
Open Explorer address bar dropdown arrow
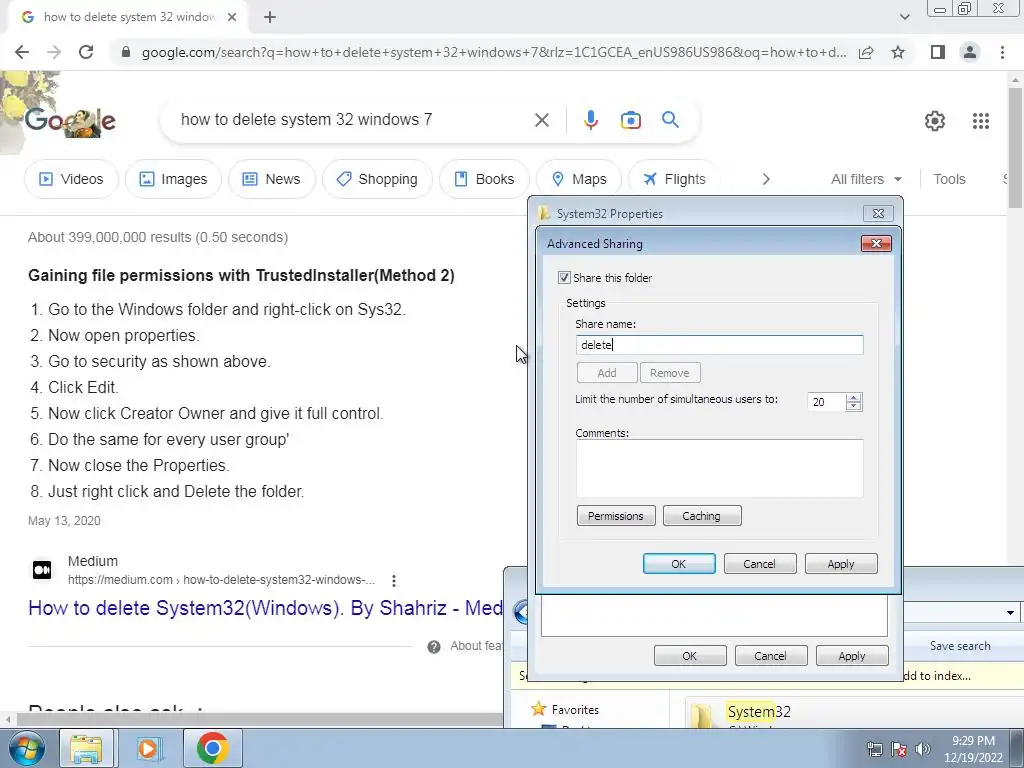pyautogui.click(x=1010, y=613)
